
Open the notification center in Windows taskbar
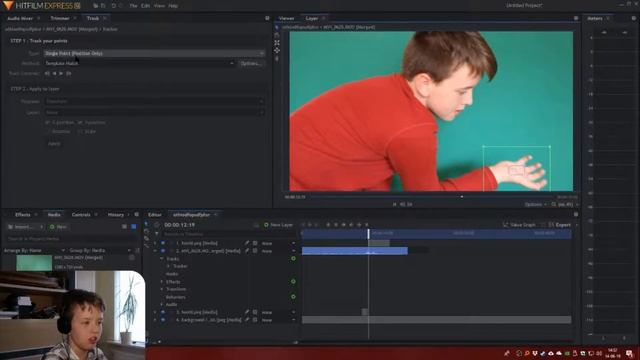(x=630, y=353)
